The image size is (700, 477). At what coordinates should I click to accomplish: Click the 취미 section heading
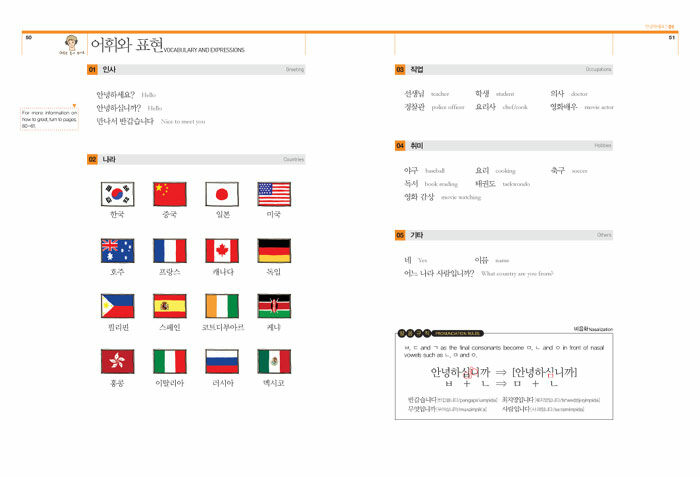coord(417,146)
